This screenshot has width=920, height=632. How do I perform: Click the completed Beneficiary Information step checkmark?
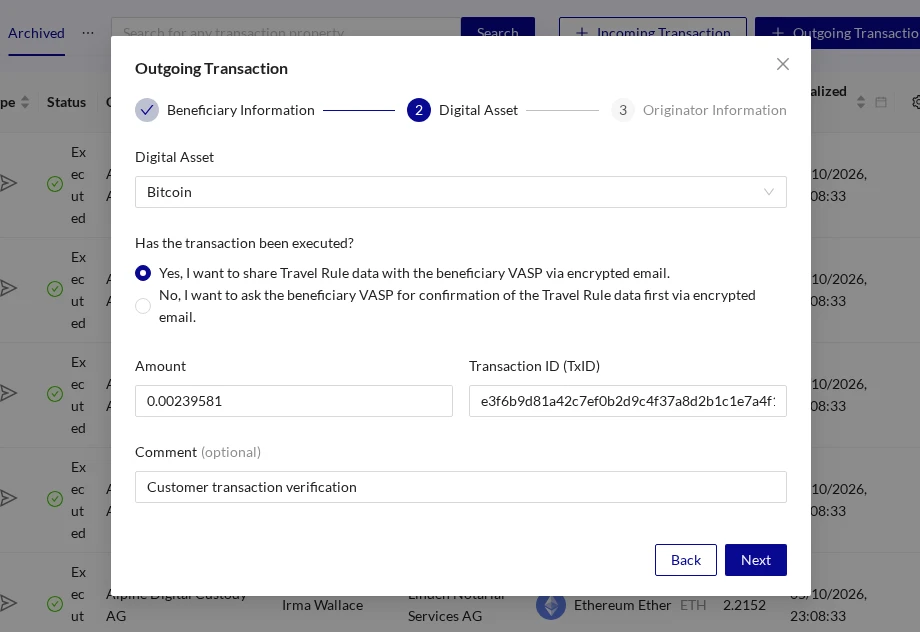coord(147,110)
